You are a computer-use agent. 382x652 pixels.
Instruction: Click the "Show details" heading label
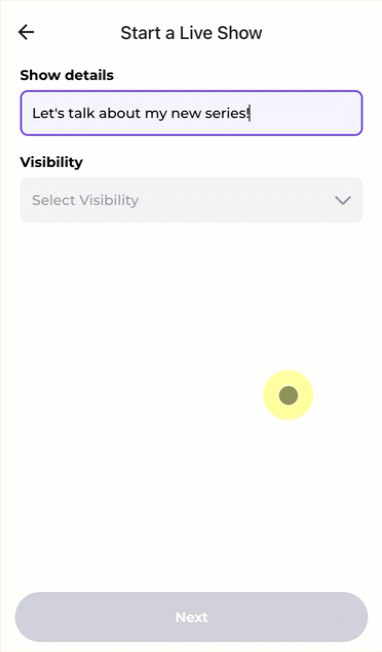(67, 75)
